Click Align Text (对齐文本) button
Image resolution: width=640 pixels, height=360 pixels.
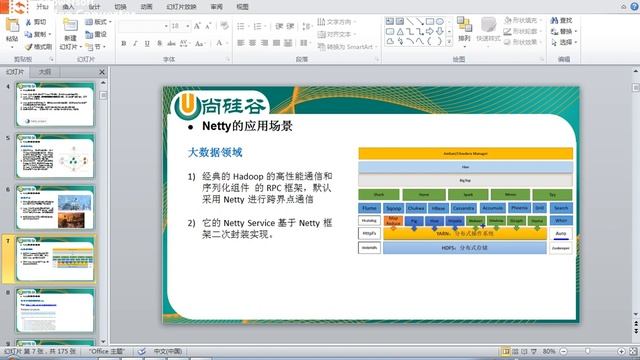337,34
